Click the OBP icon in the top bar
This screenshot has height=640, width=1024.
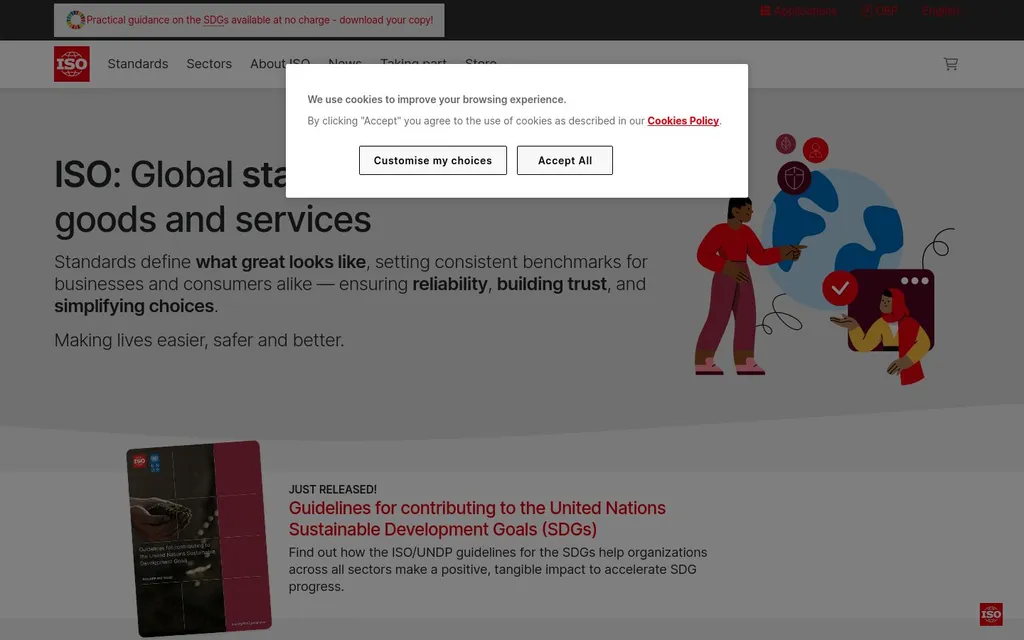point(867,11)
